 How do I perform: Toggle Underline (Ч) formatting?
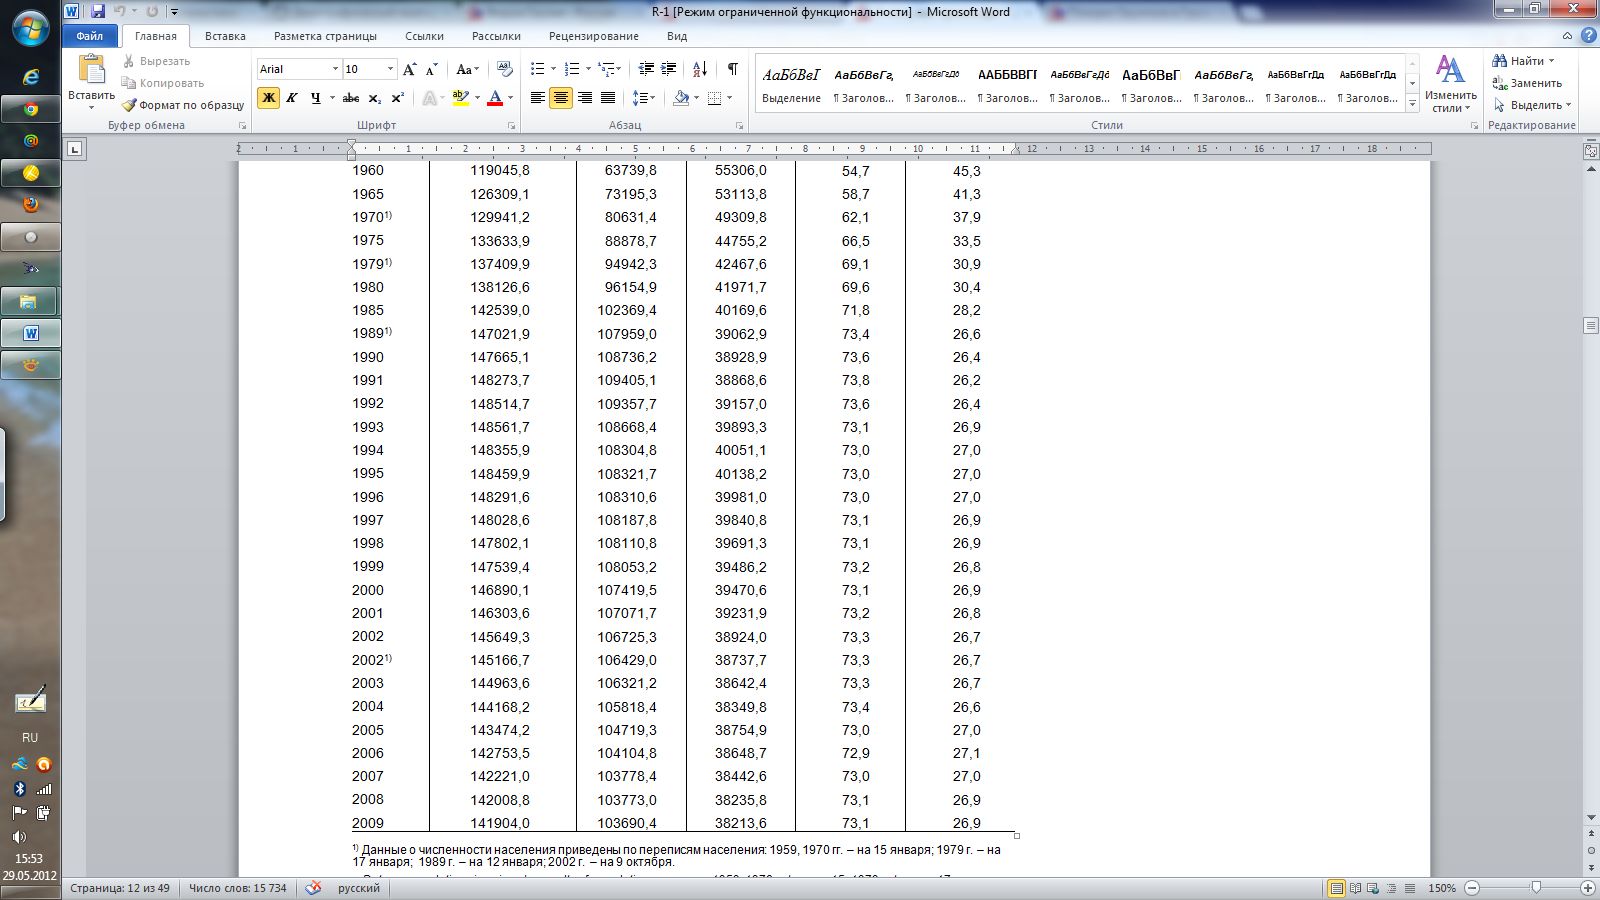click(x=315, y=98)
